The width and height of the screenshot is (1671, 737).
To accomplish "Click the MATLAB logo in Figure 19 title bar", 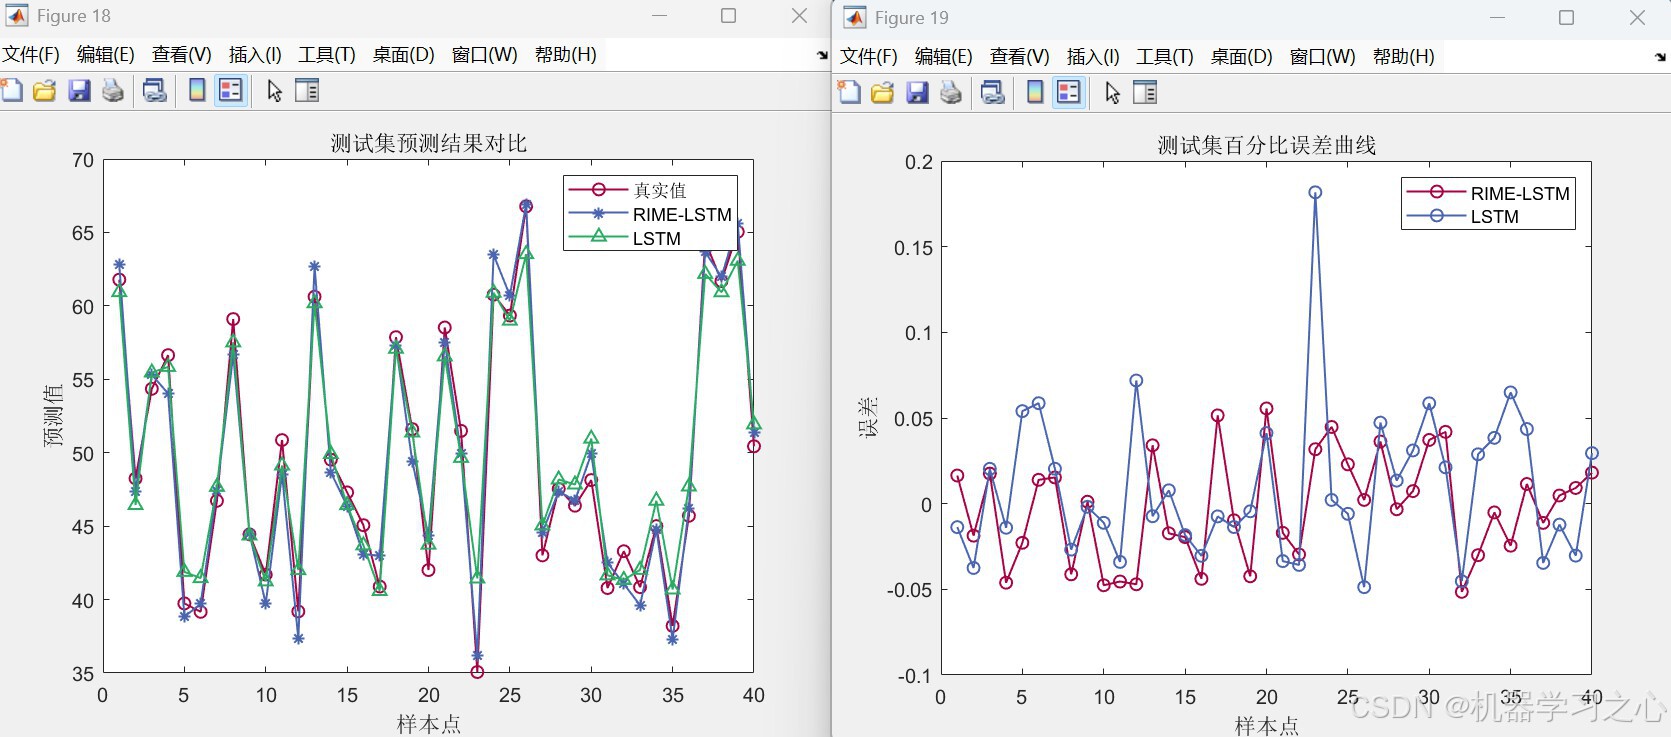I will (855, 18).
